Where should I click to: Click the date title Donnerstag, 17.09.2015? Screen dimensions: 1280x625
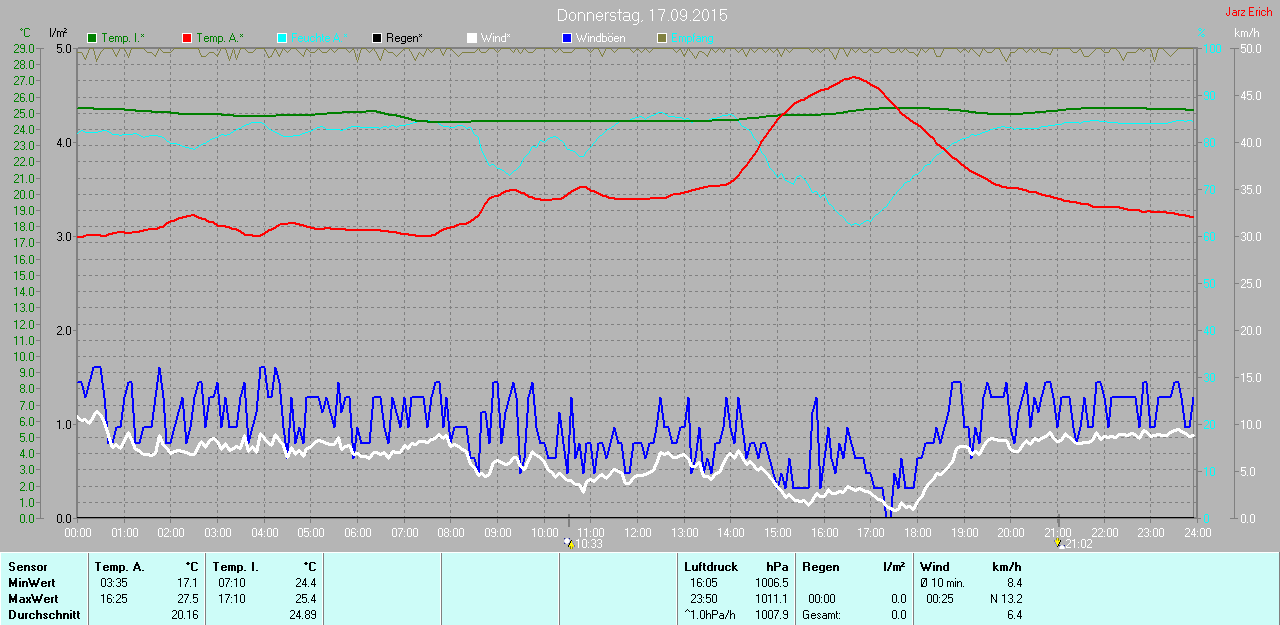click(x=642, y=16)
